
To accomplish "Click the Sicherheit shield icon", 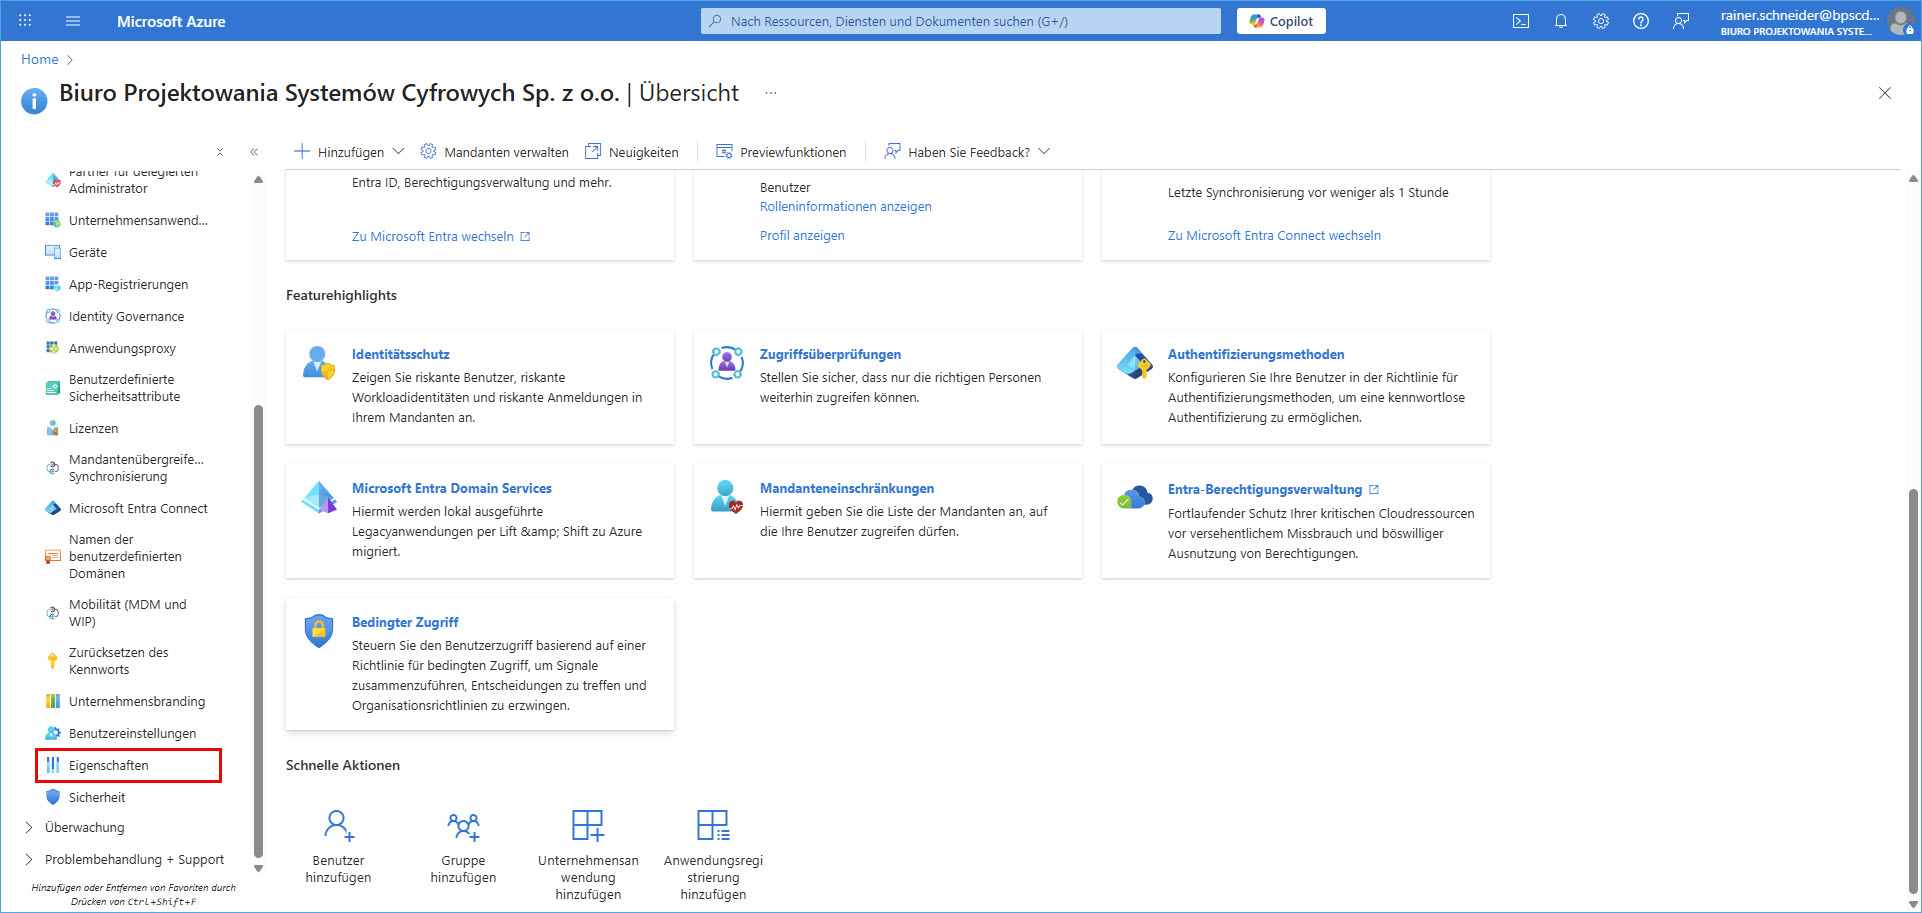I will [x=53, y=797].
